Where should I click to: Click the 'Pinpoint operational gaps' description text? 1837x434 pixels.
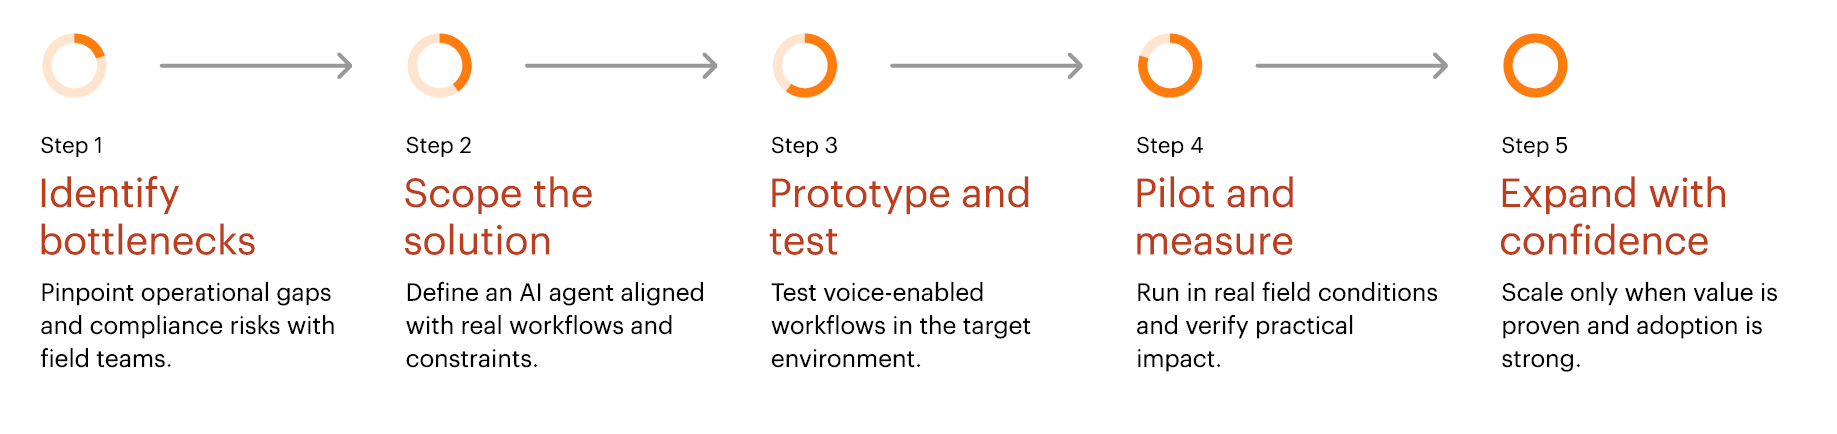(186, 293)
